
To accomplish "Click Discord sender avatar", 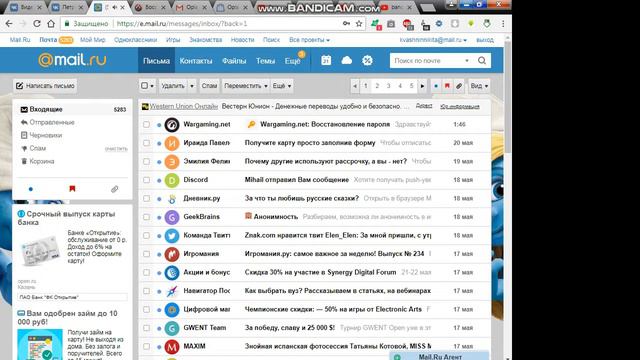I will pos(172,180).
